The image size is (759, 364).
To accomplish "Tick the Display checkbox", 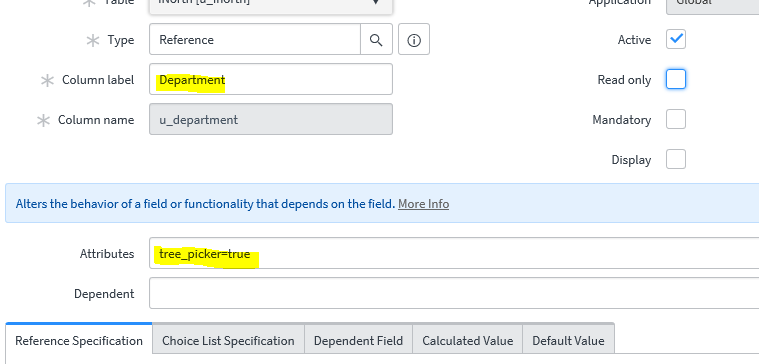I will (x=676, y=159).
